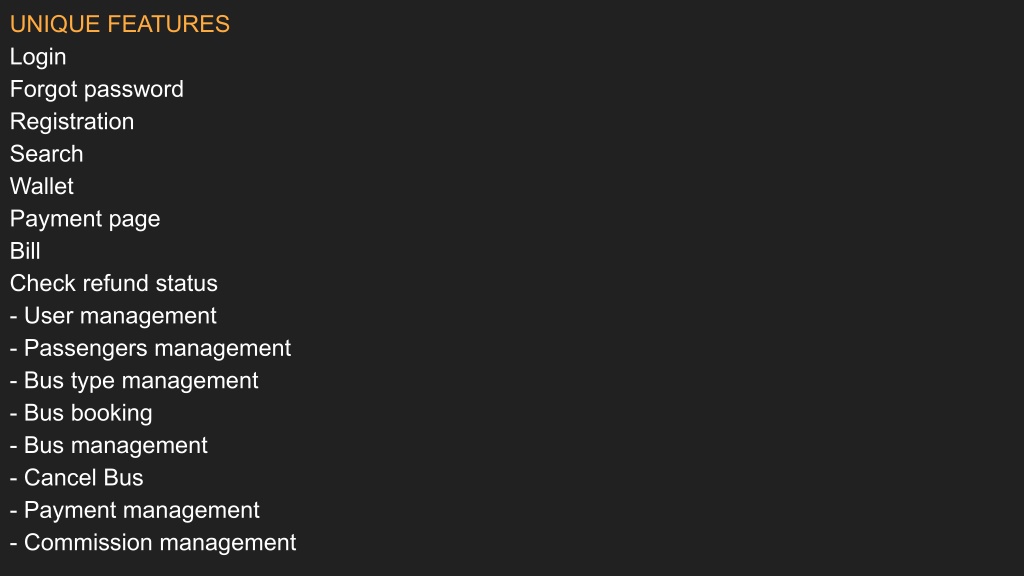Image resolution: width=1024 pixels, height=576 pixels.
Task: Click the Search text item
Action: pos(46,154)
